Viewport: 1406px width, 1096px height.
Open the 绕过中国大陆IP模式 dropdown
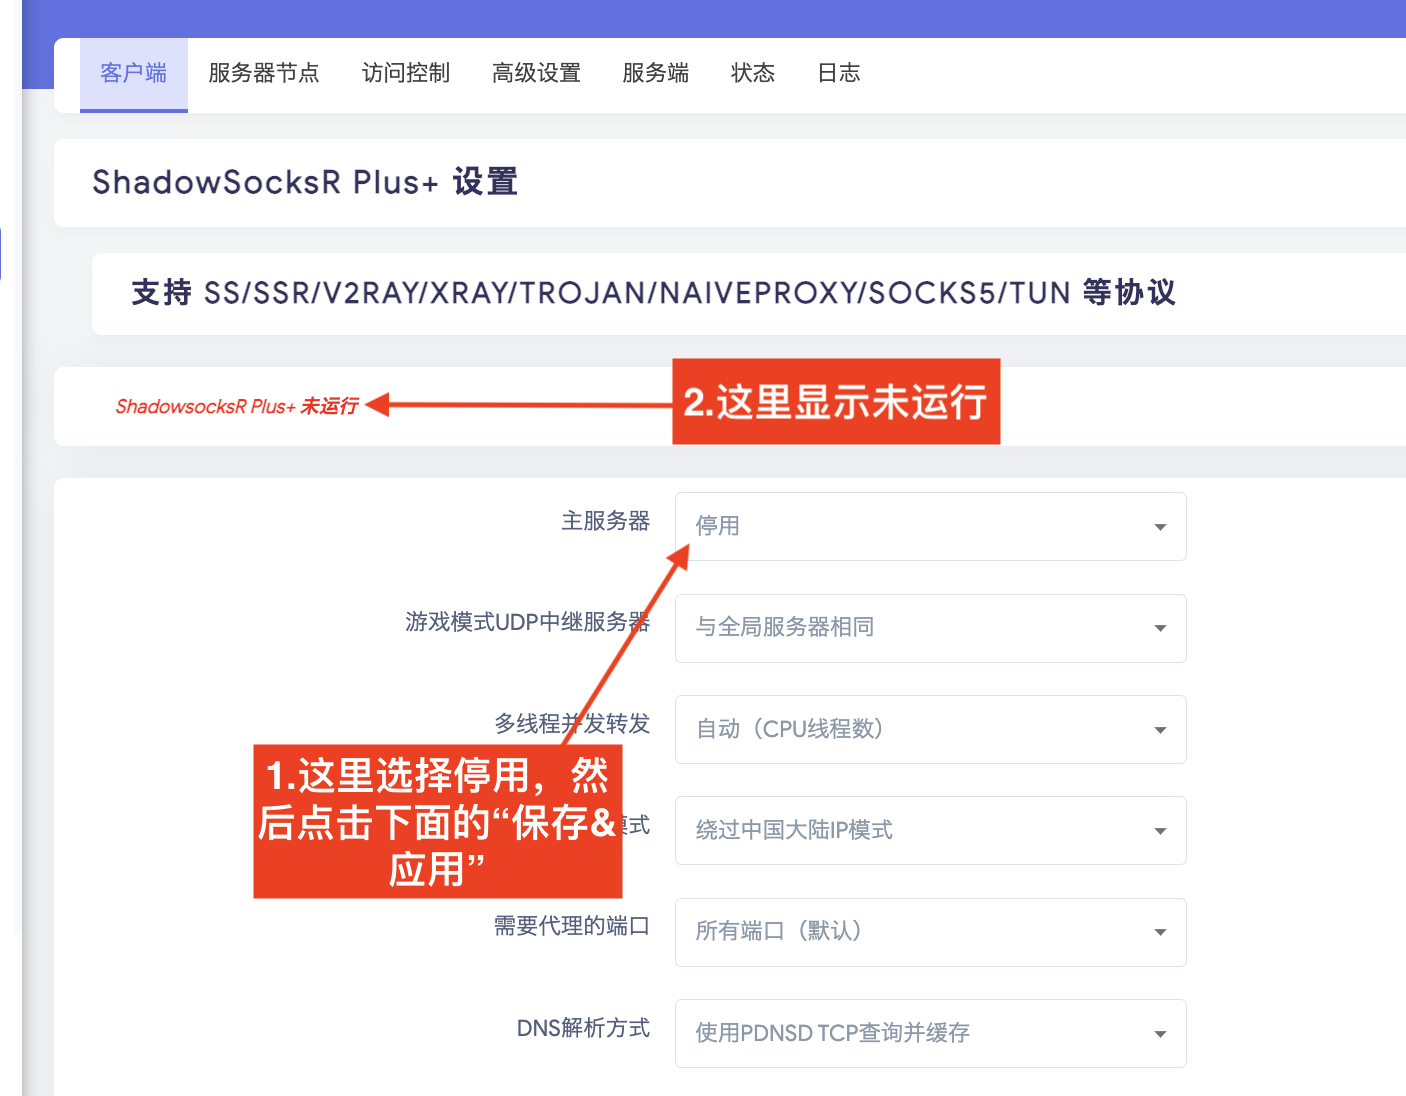930,830
